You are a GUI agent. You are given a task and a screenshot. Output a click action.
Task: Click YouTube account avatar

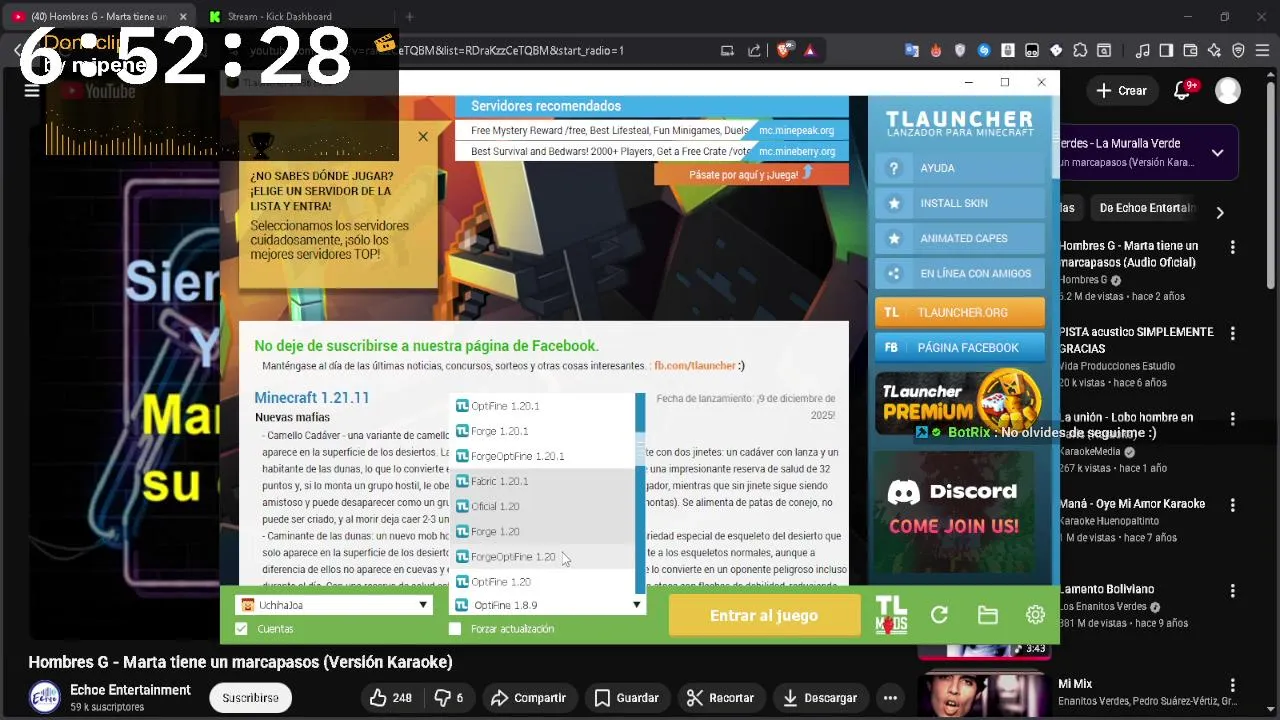click(1228, 90)
